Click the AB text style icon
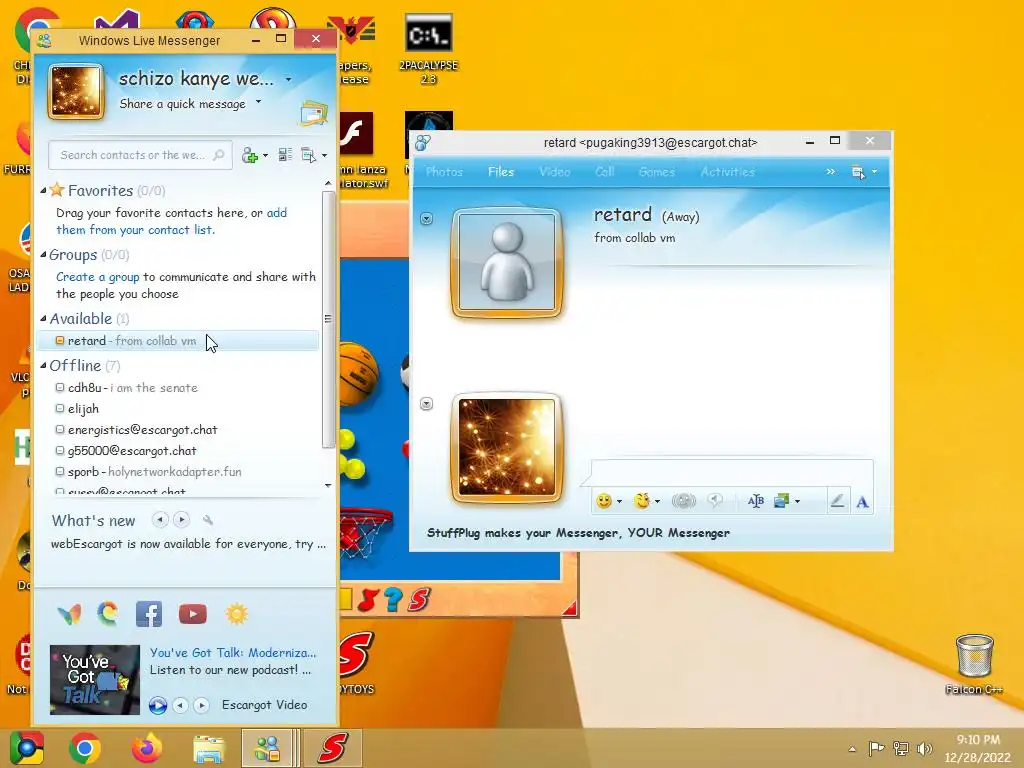 [756, 501]
